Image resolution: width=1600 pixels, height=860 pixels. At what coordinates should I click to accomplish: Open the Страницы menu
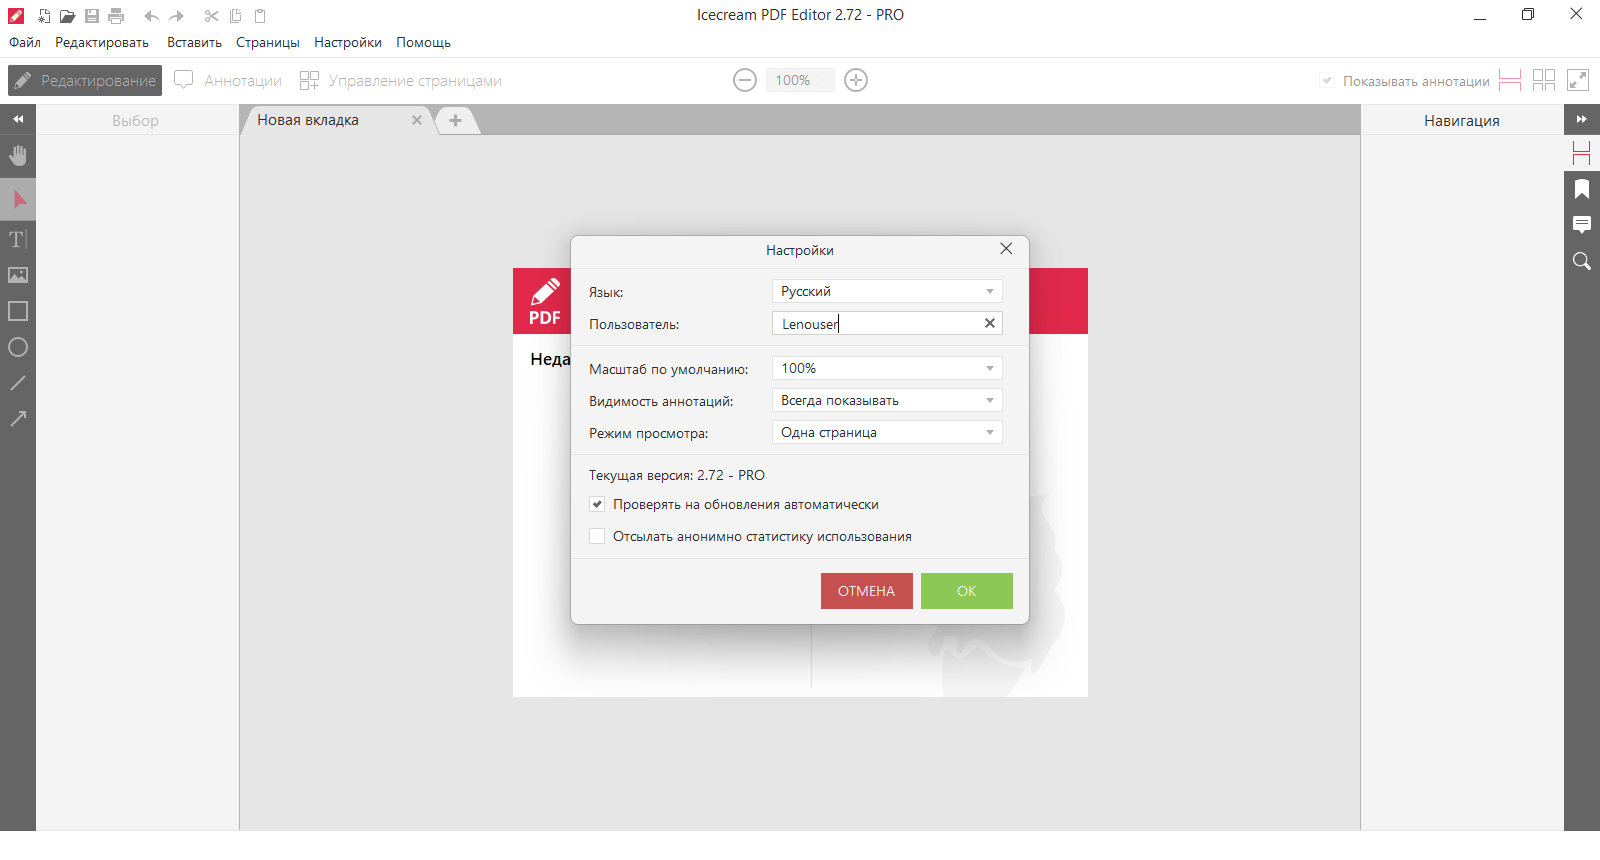tap(268, 42)
